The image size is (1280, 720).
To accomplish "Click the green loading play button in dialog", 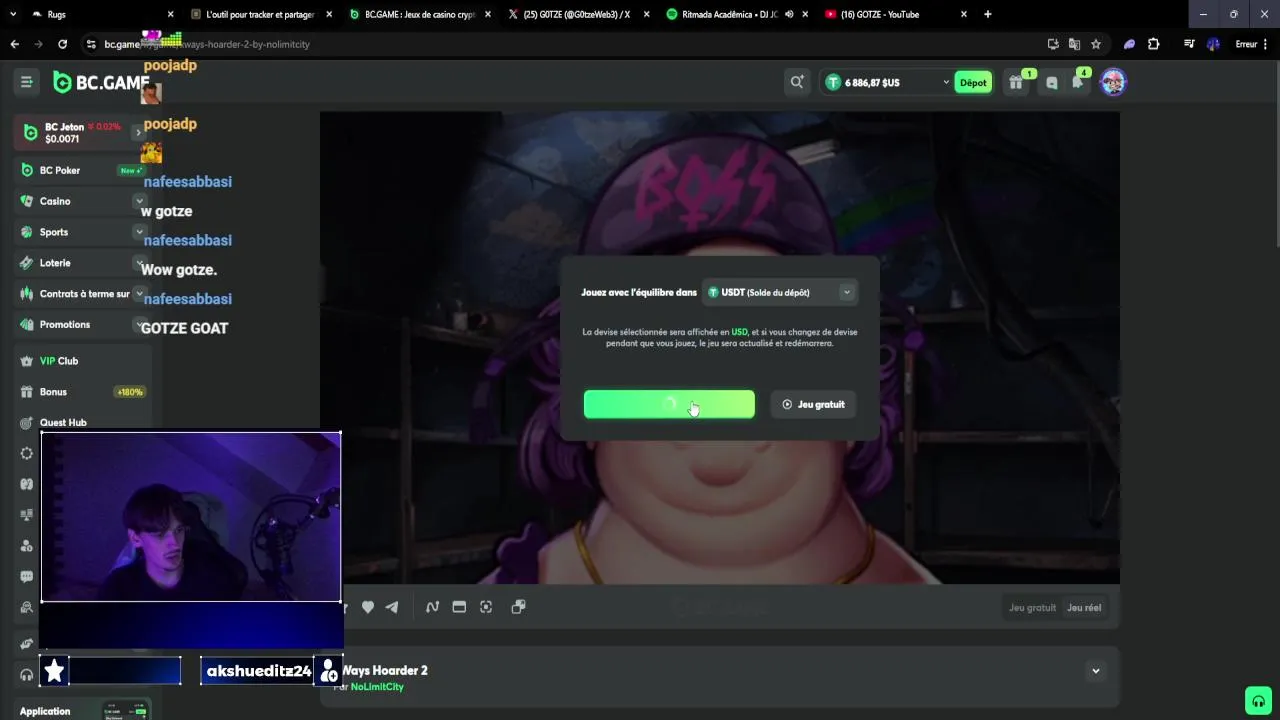I will point(669,404).
